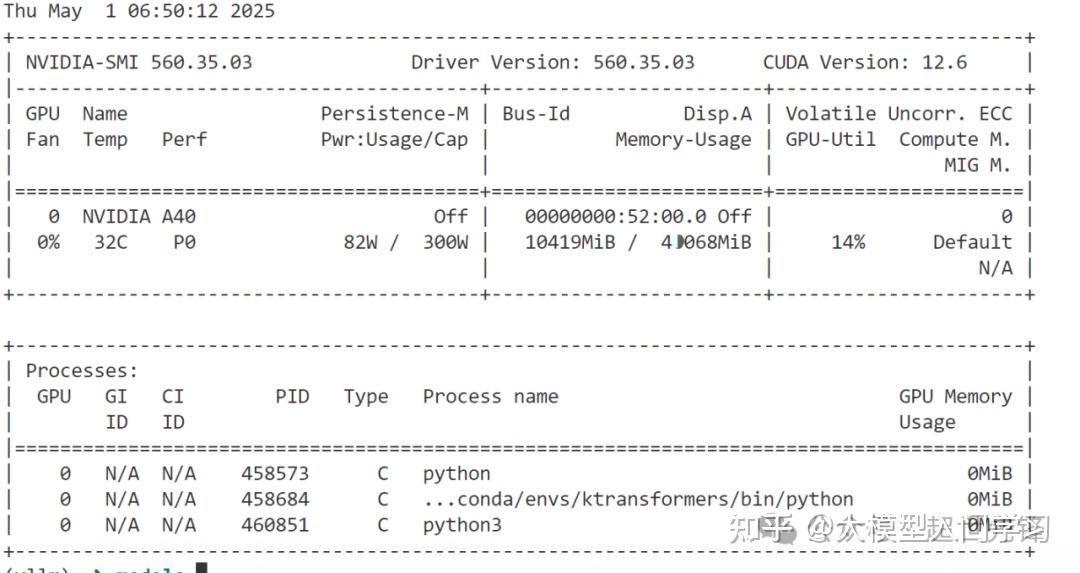The width and height of the screenshot is (1080, 573).
Task: Select PID 458573 in the process table
Action: tap(275, 474)
